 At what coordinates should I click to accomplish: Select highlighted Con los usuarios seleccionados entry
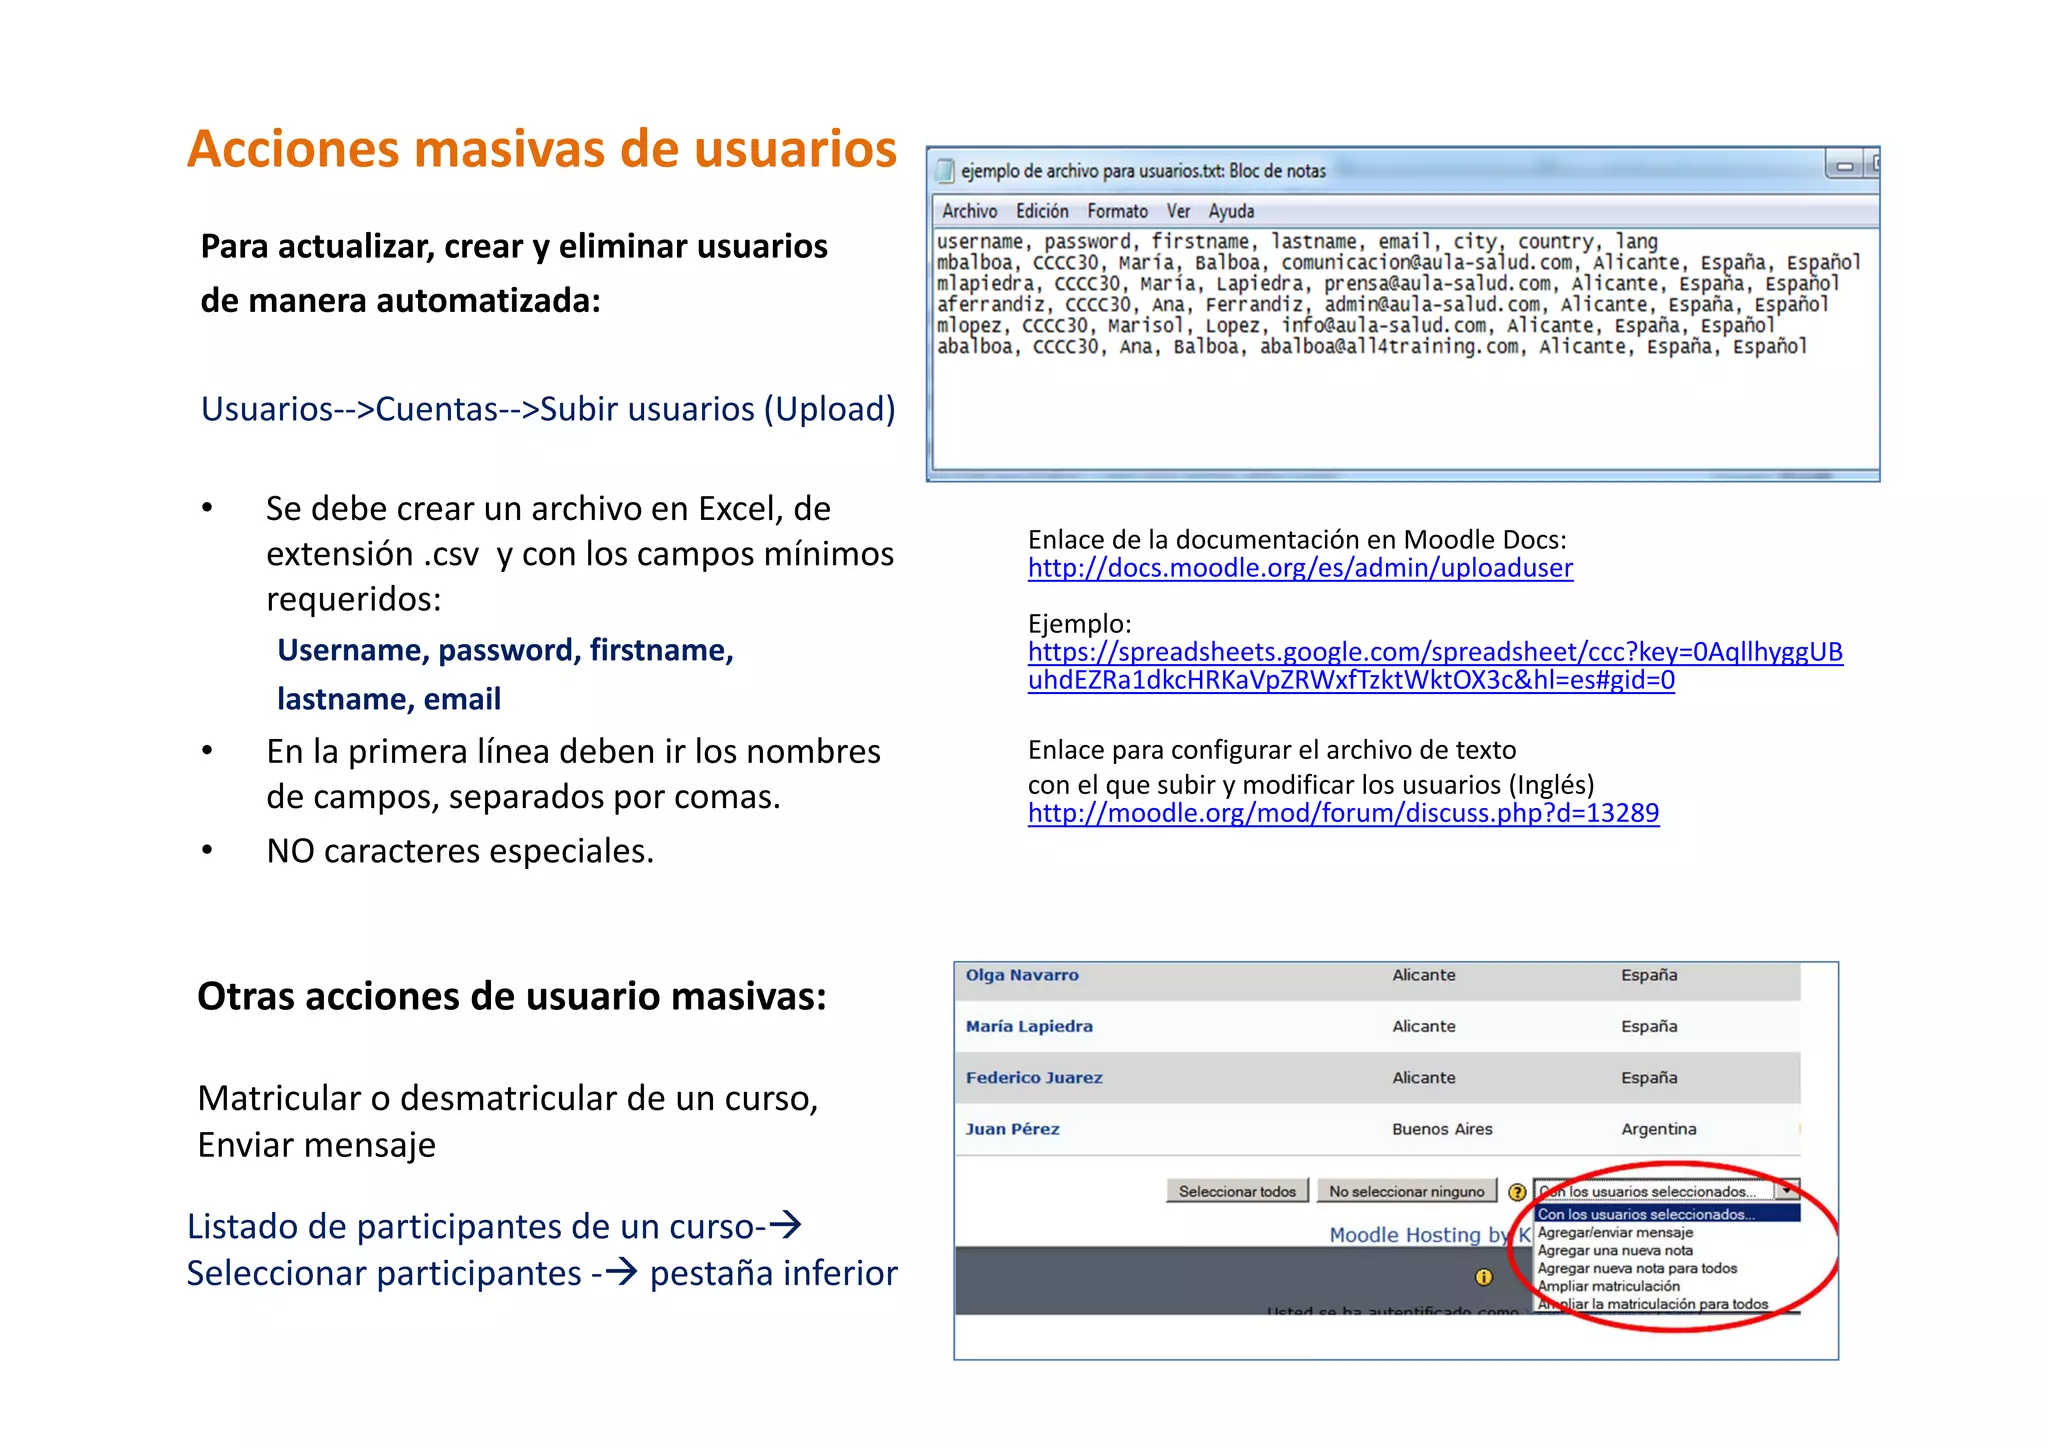tap(1667, 1214)
